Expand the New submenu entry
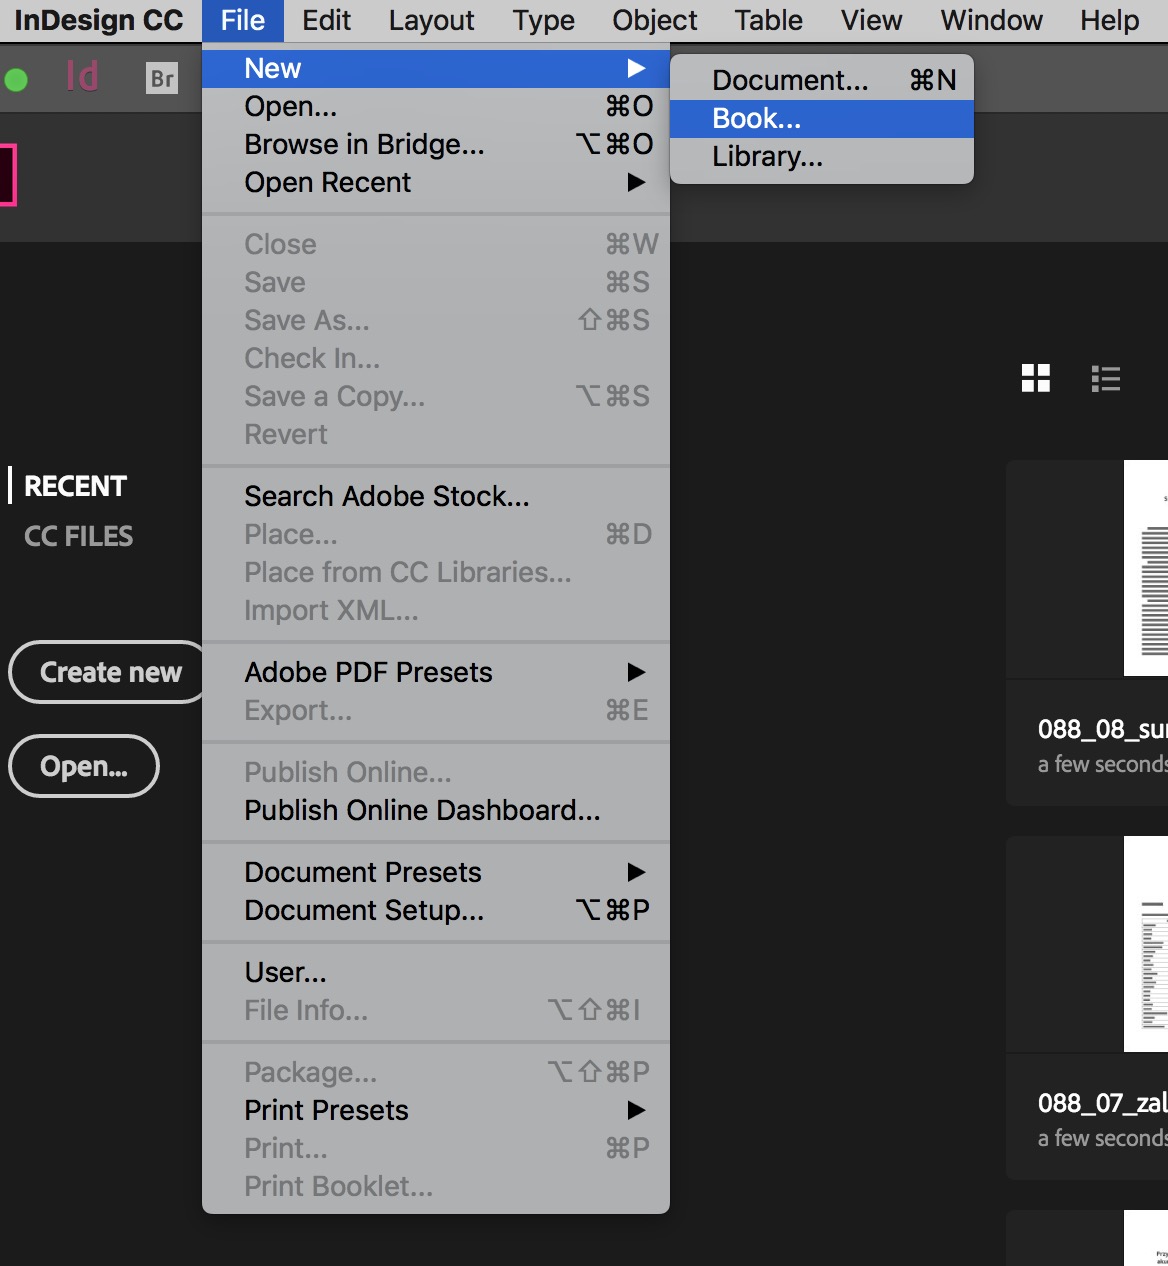The image size is (1168, 1266). pyautogui.click(x=436, y=68)
